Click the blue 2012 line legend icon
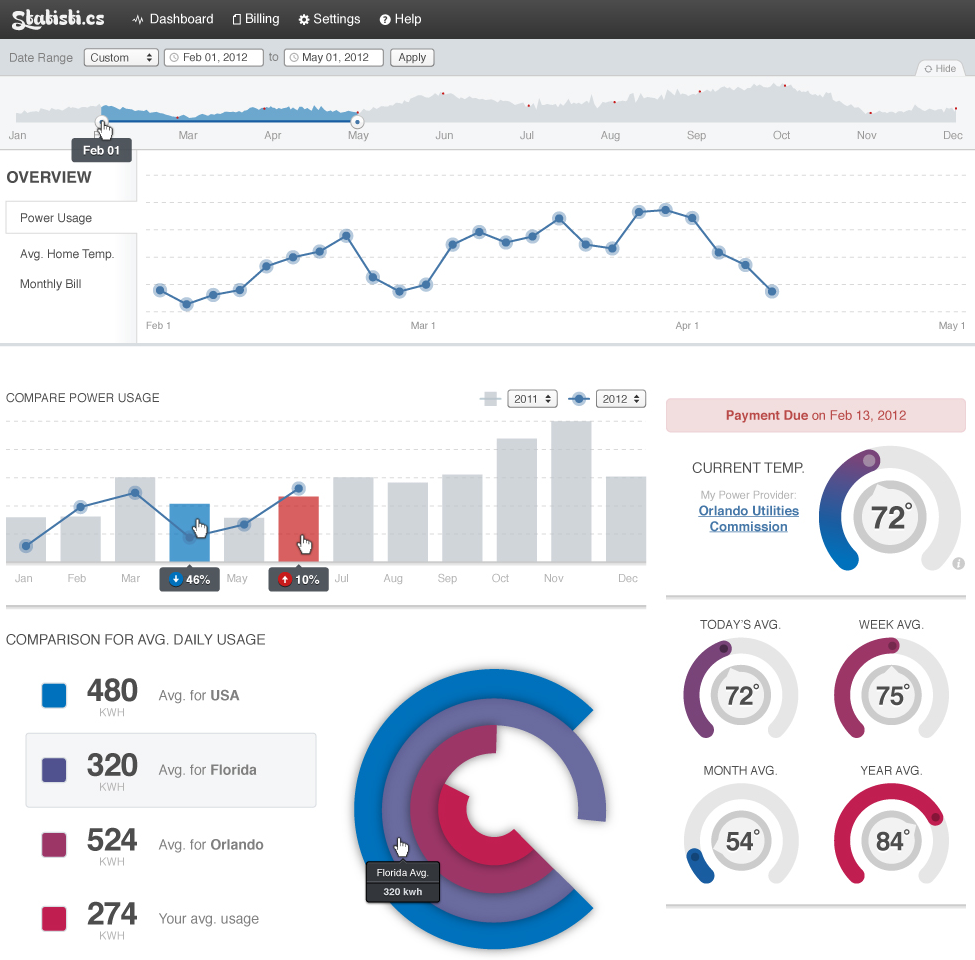Screen dimensions: 975x960 (x=578, y=399)
